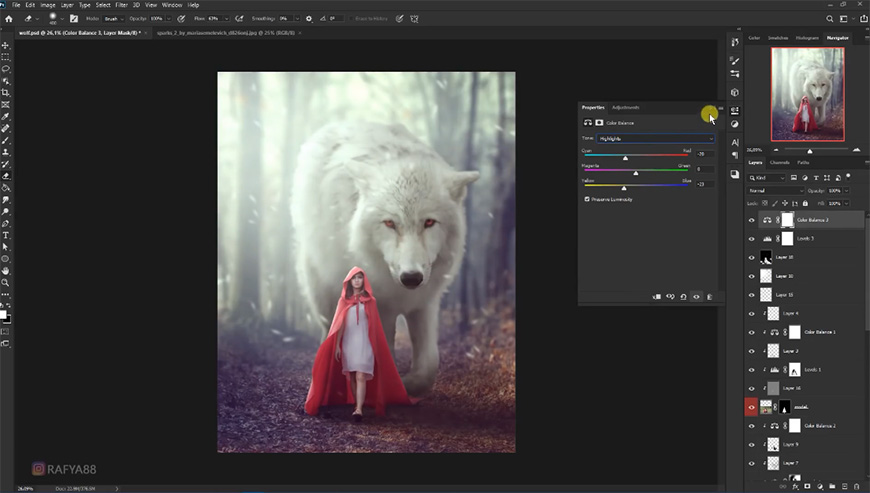Image resolution: width=870 pixels, height=493 pixels.
Task: Click the Magenta-Green slider handle
Action: tap(636, 173)
